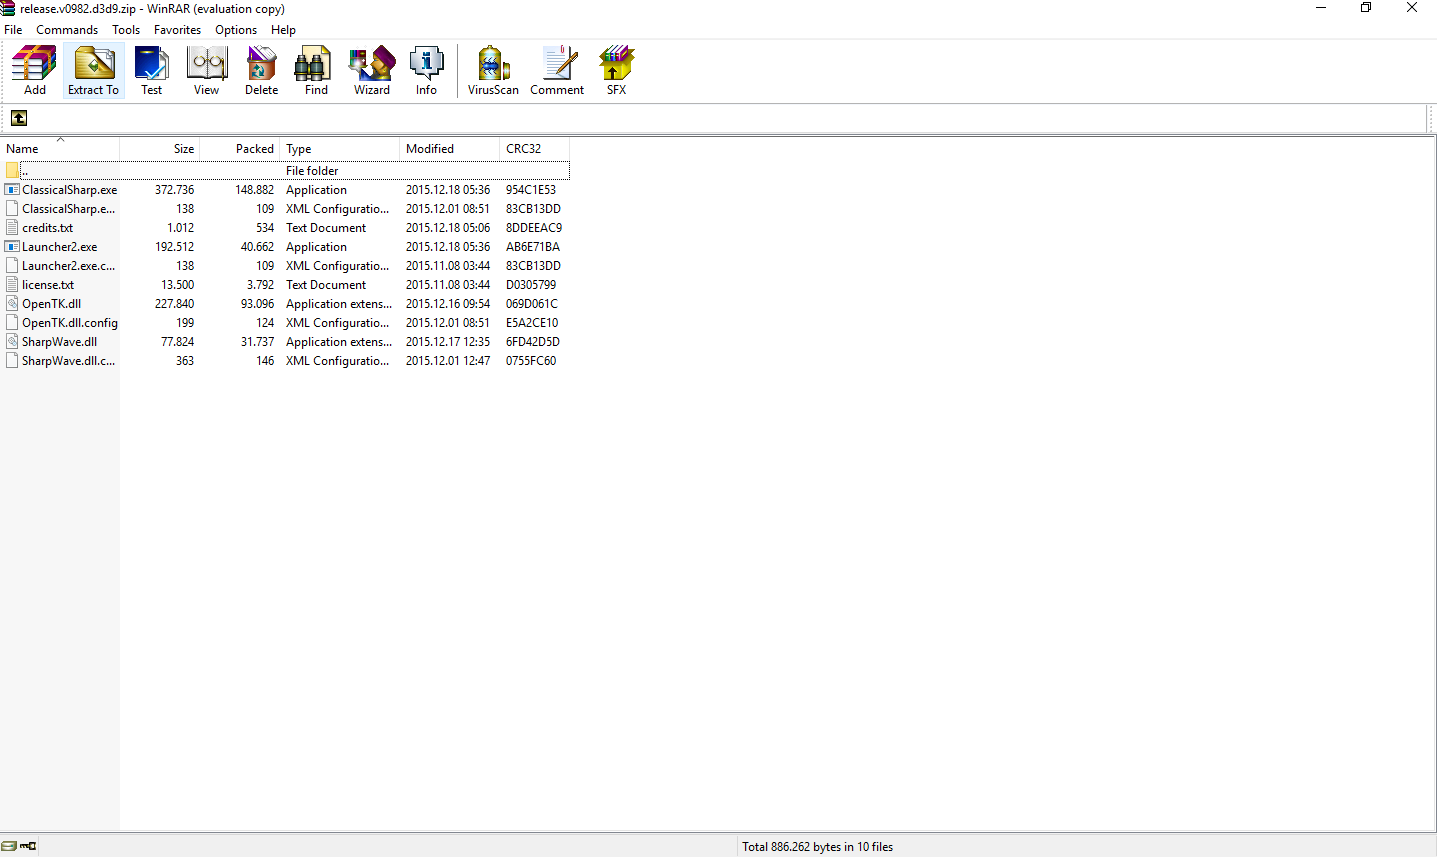
Task: Click the File folder type label
Action: point(312,171)
